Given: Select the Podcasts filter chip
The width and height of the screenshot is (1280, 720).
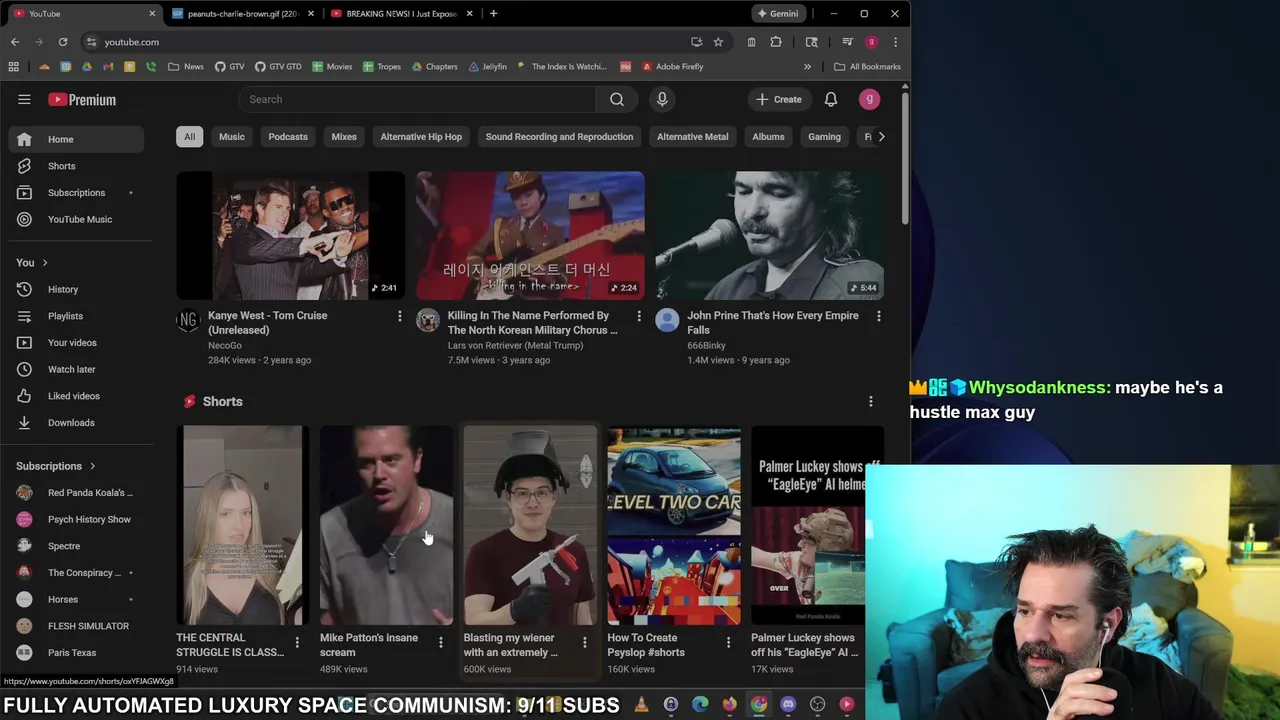Looking at the screenshot, I should pyautogui.click(x=288, y=136).
